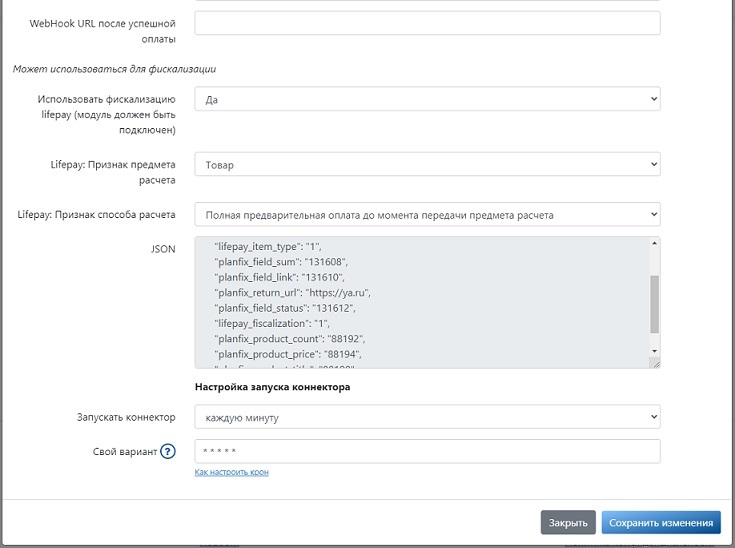Click the JSON textarea resize handle
The height and width of the screenshot is (548, 735).
click(656, 364)
